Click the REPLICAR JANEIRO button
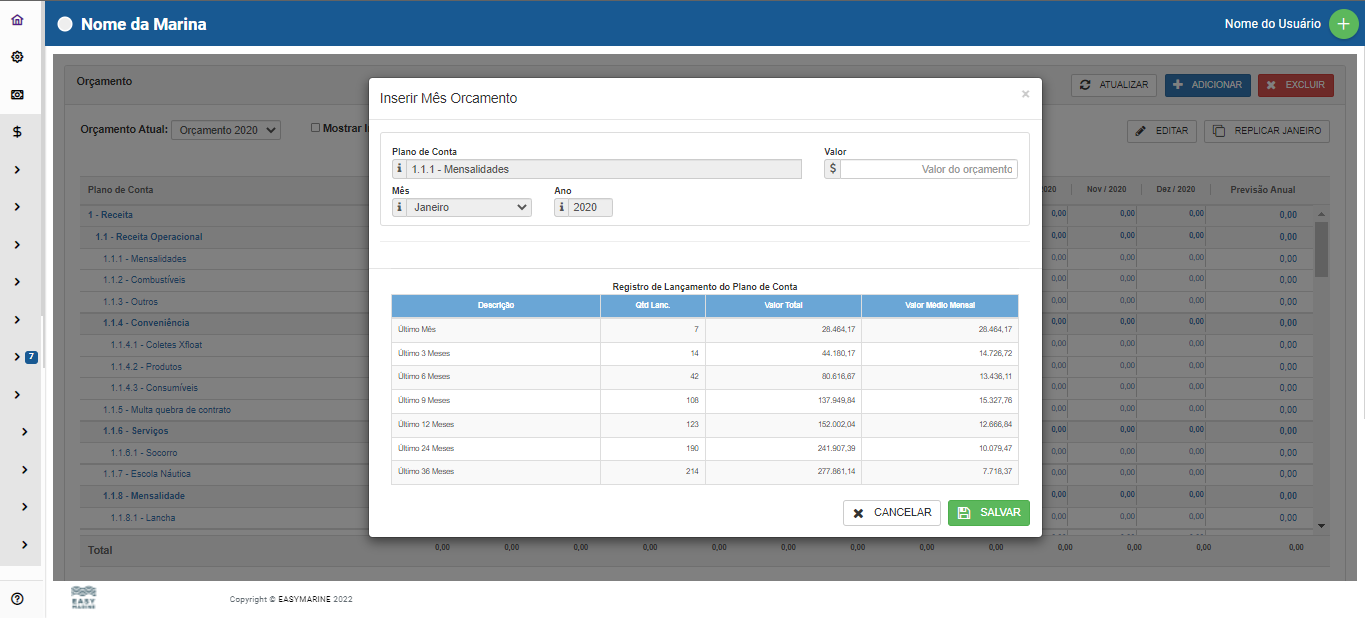Viewport: 1365px width, 618px height. pos(1266,130)
